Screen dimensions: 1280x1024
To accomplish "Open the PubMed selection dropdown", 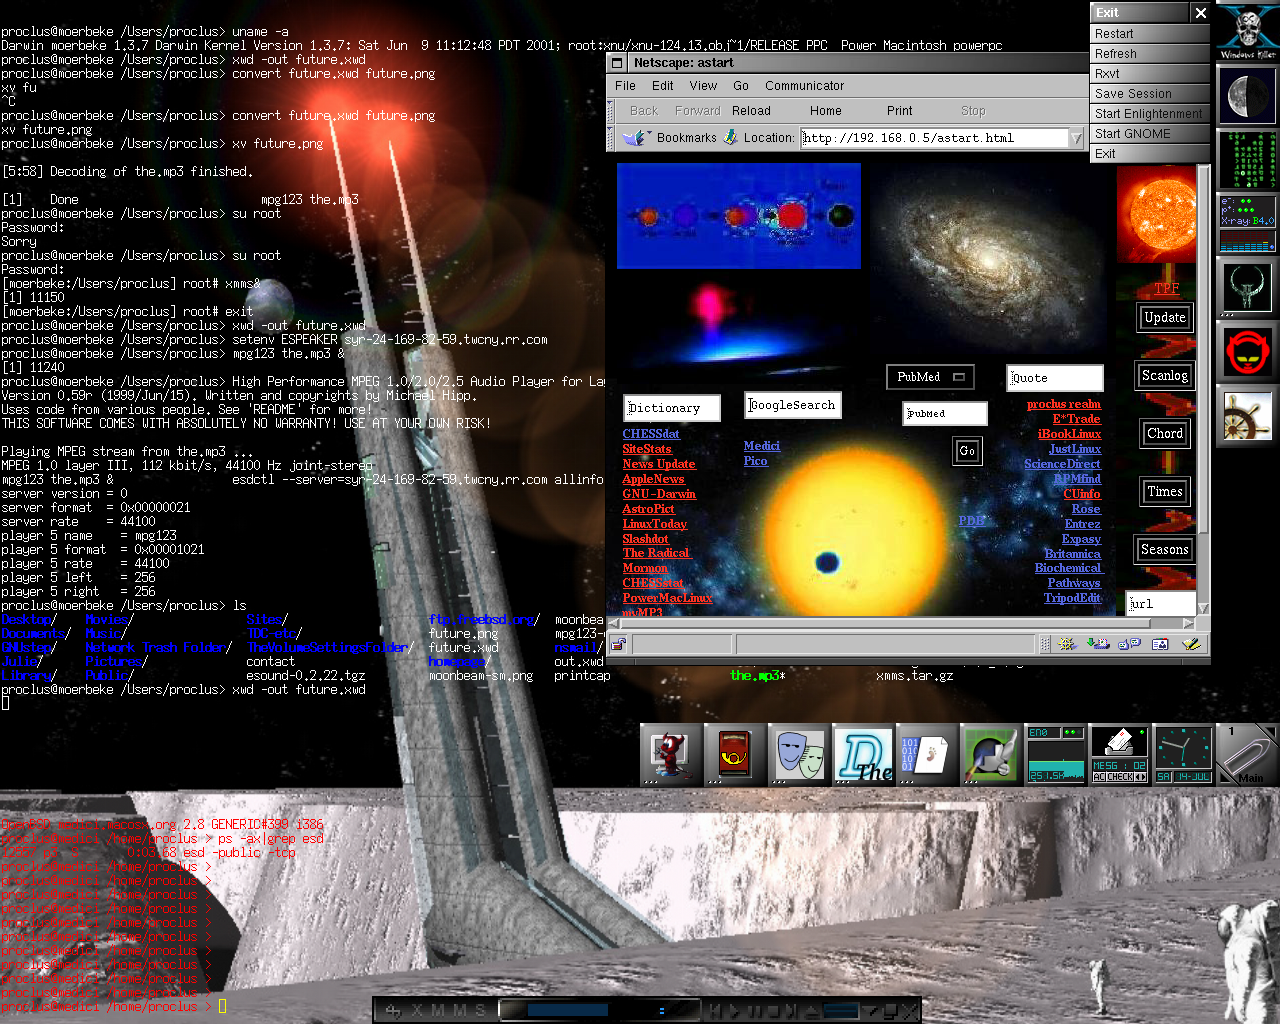I will [958, 377].
